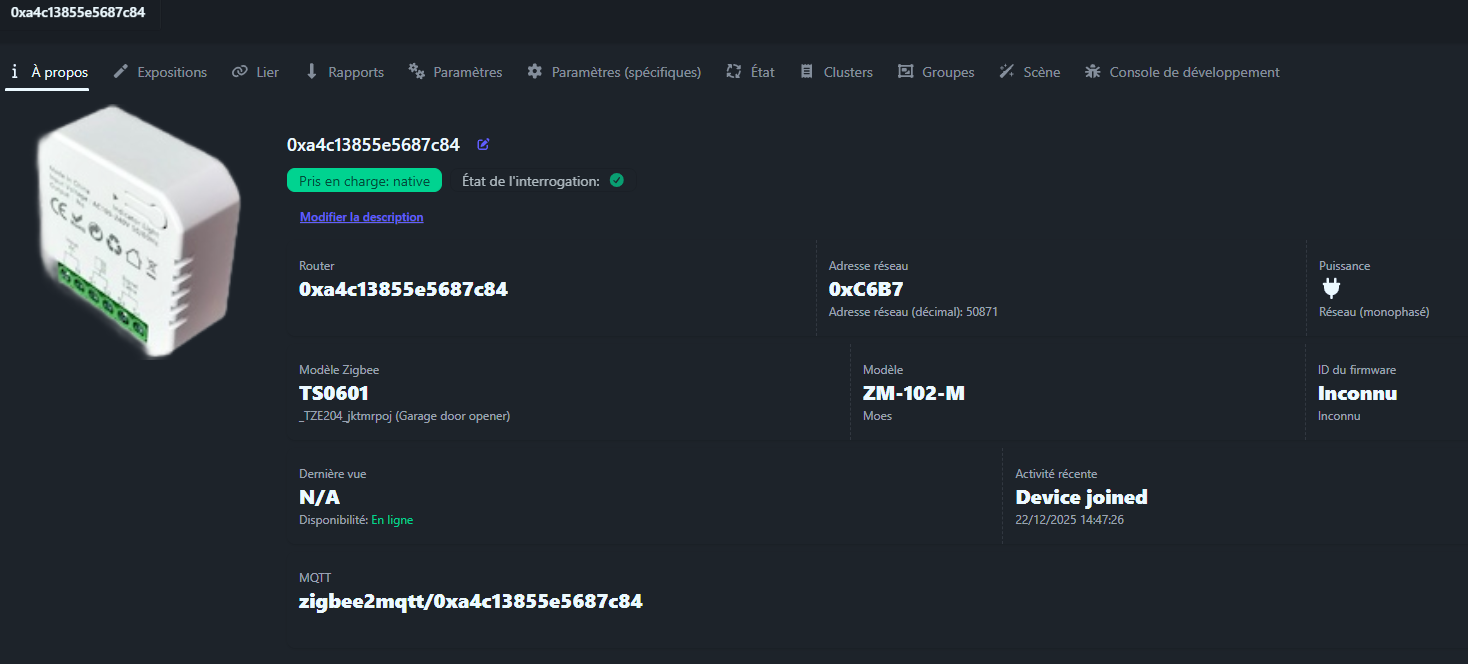Open the Groupes tab
The image size is (1468, 664).
[x=947, y=72]
